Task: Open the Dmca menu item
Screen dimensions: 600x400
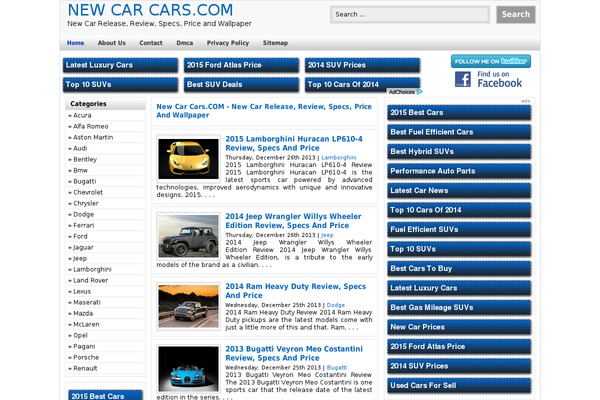Action: tap(184, 43)
